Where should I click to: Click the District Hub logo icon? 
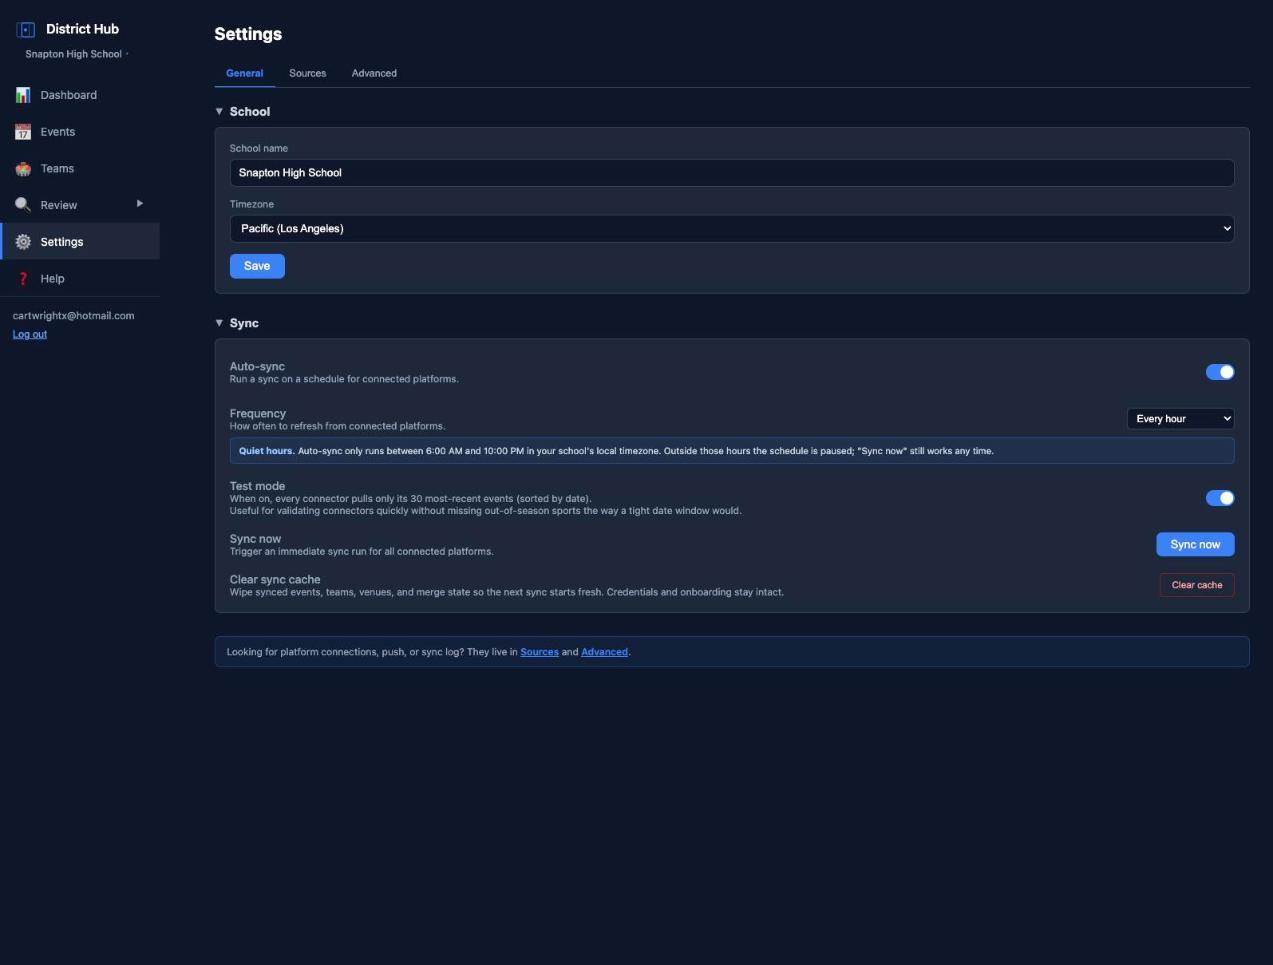[26, 30]
